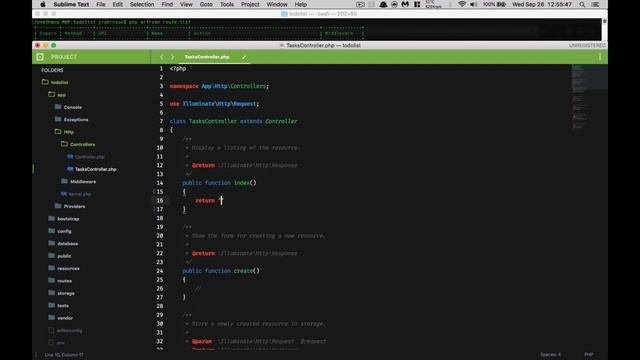Click the M icon in the menu bar
640x360 pixels.
[x=405, y=4]
